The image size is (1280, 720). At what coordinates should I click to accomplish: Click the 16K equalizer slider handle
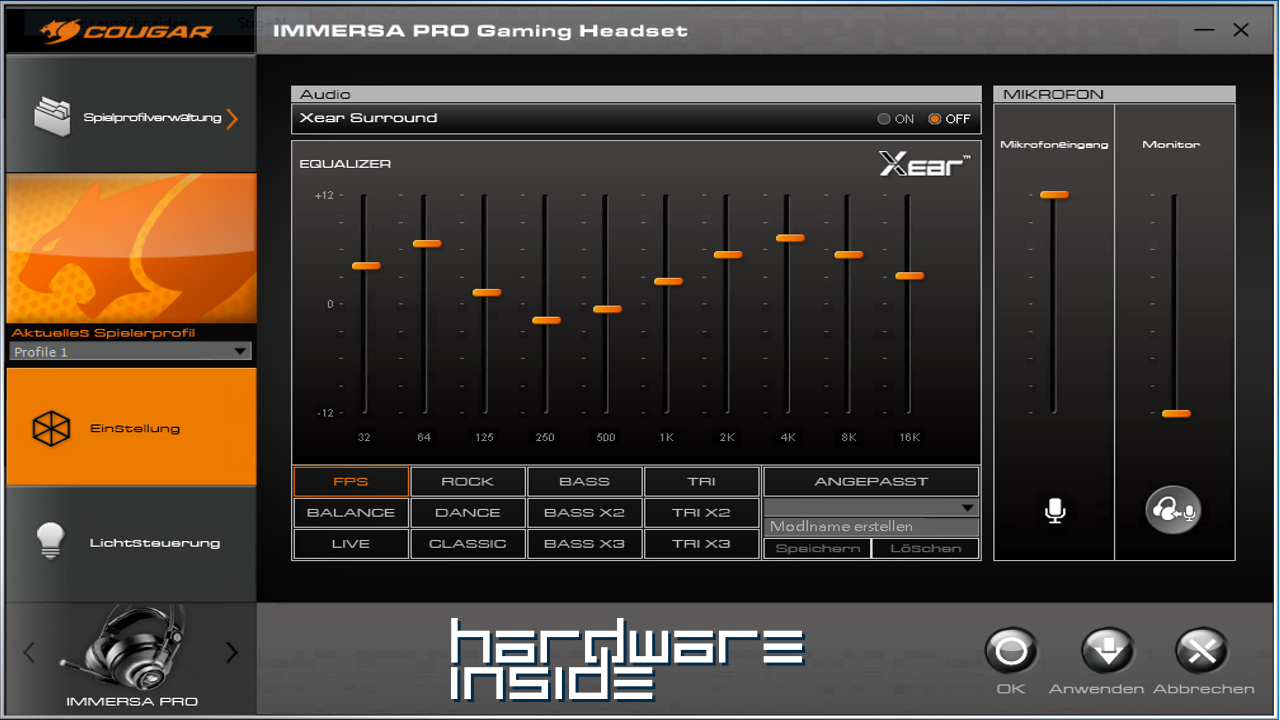(909, 276)
